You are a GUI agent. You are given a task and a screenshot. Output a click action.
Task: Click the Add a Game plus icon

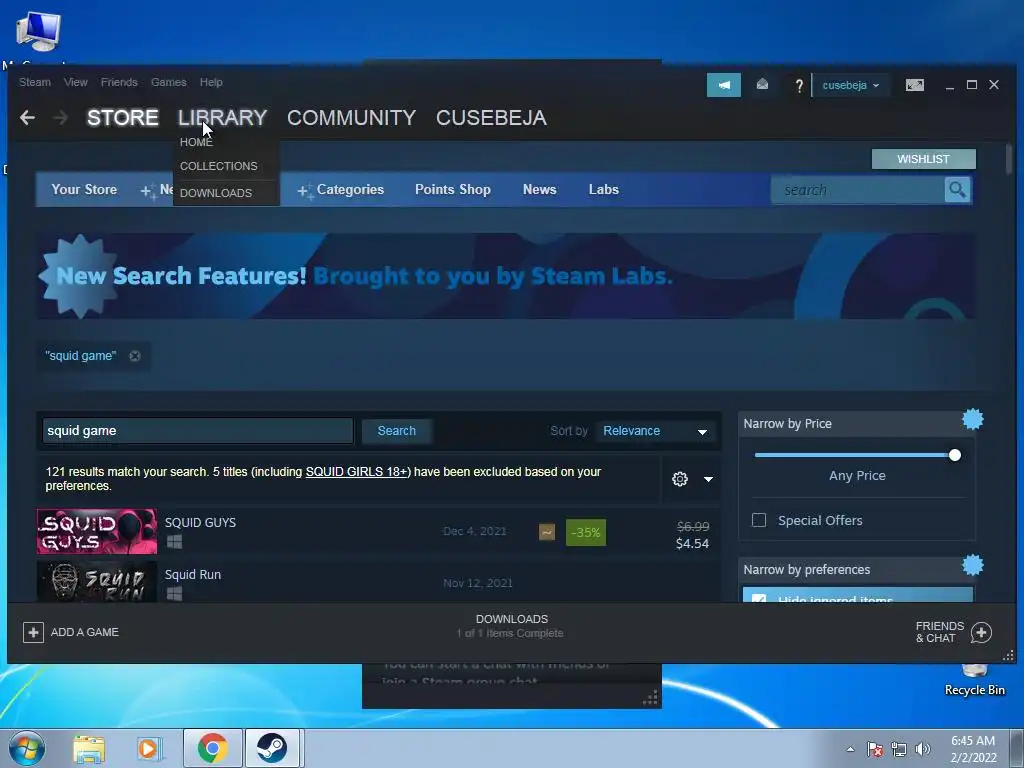pos(33,632)
